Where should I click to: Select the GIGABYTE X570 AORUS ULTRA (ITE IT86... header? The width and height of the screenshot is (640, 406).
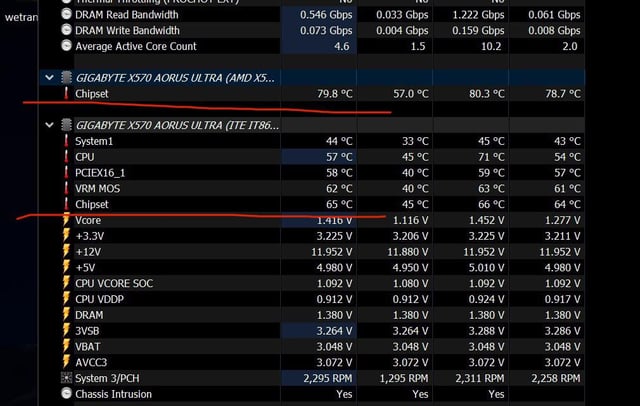(178, 125)
